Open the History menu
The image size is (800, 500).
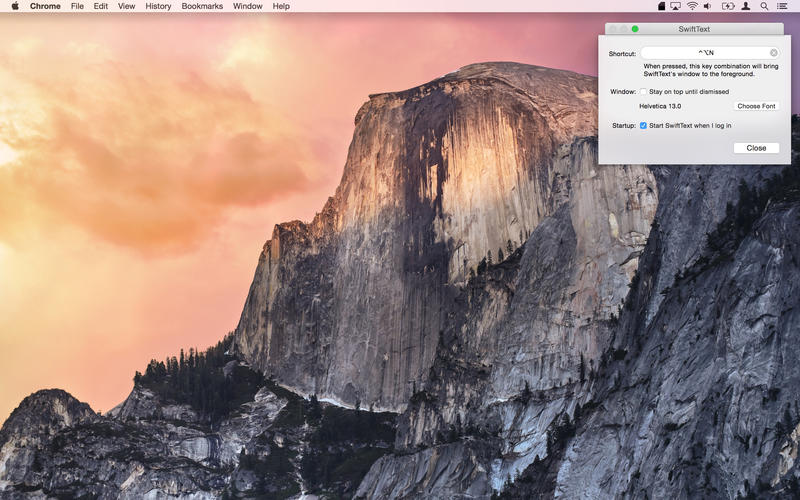158,6
